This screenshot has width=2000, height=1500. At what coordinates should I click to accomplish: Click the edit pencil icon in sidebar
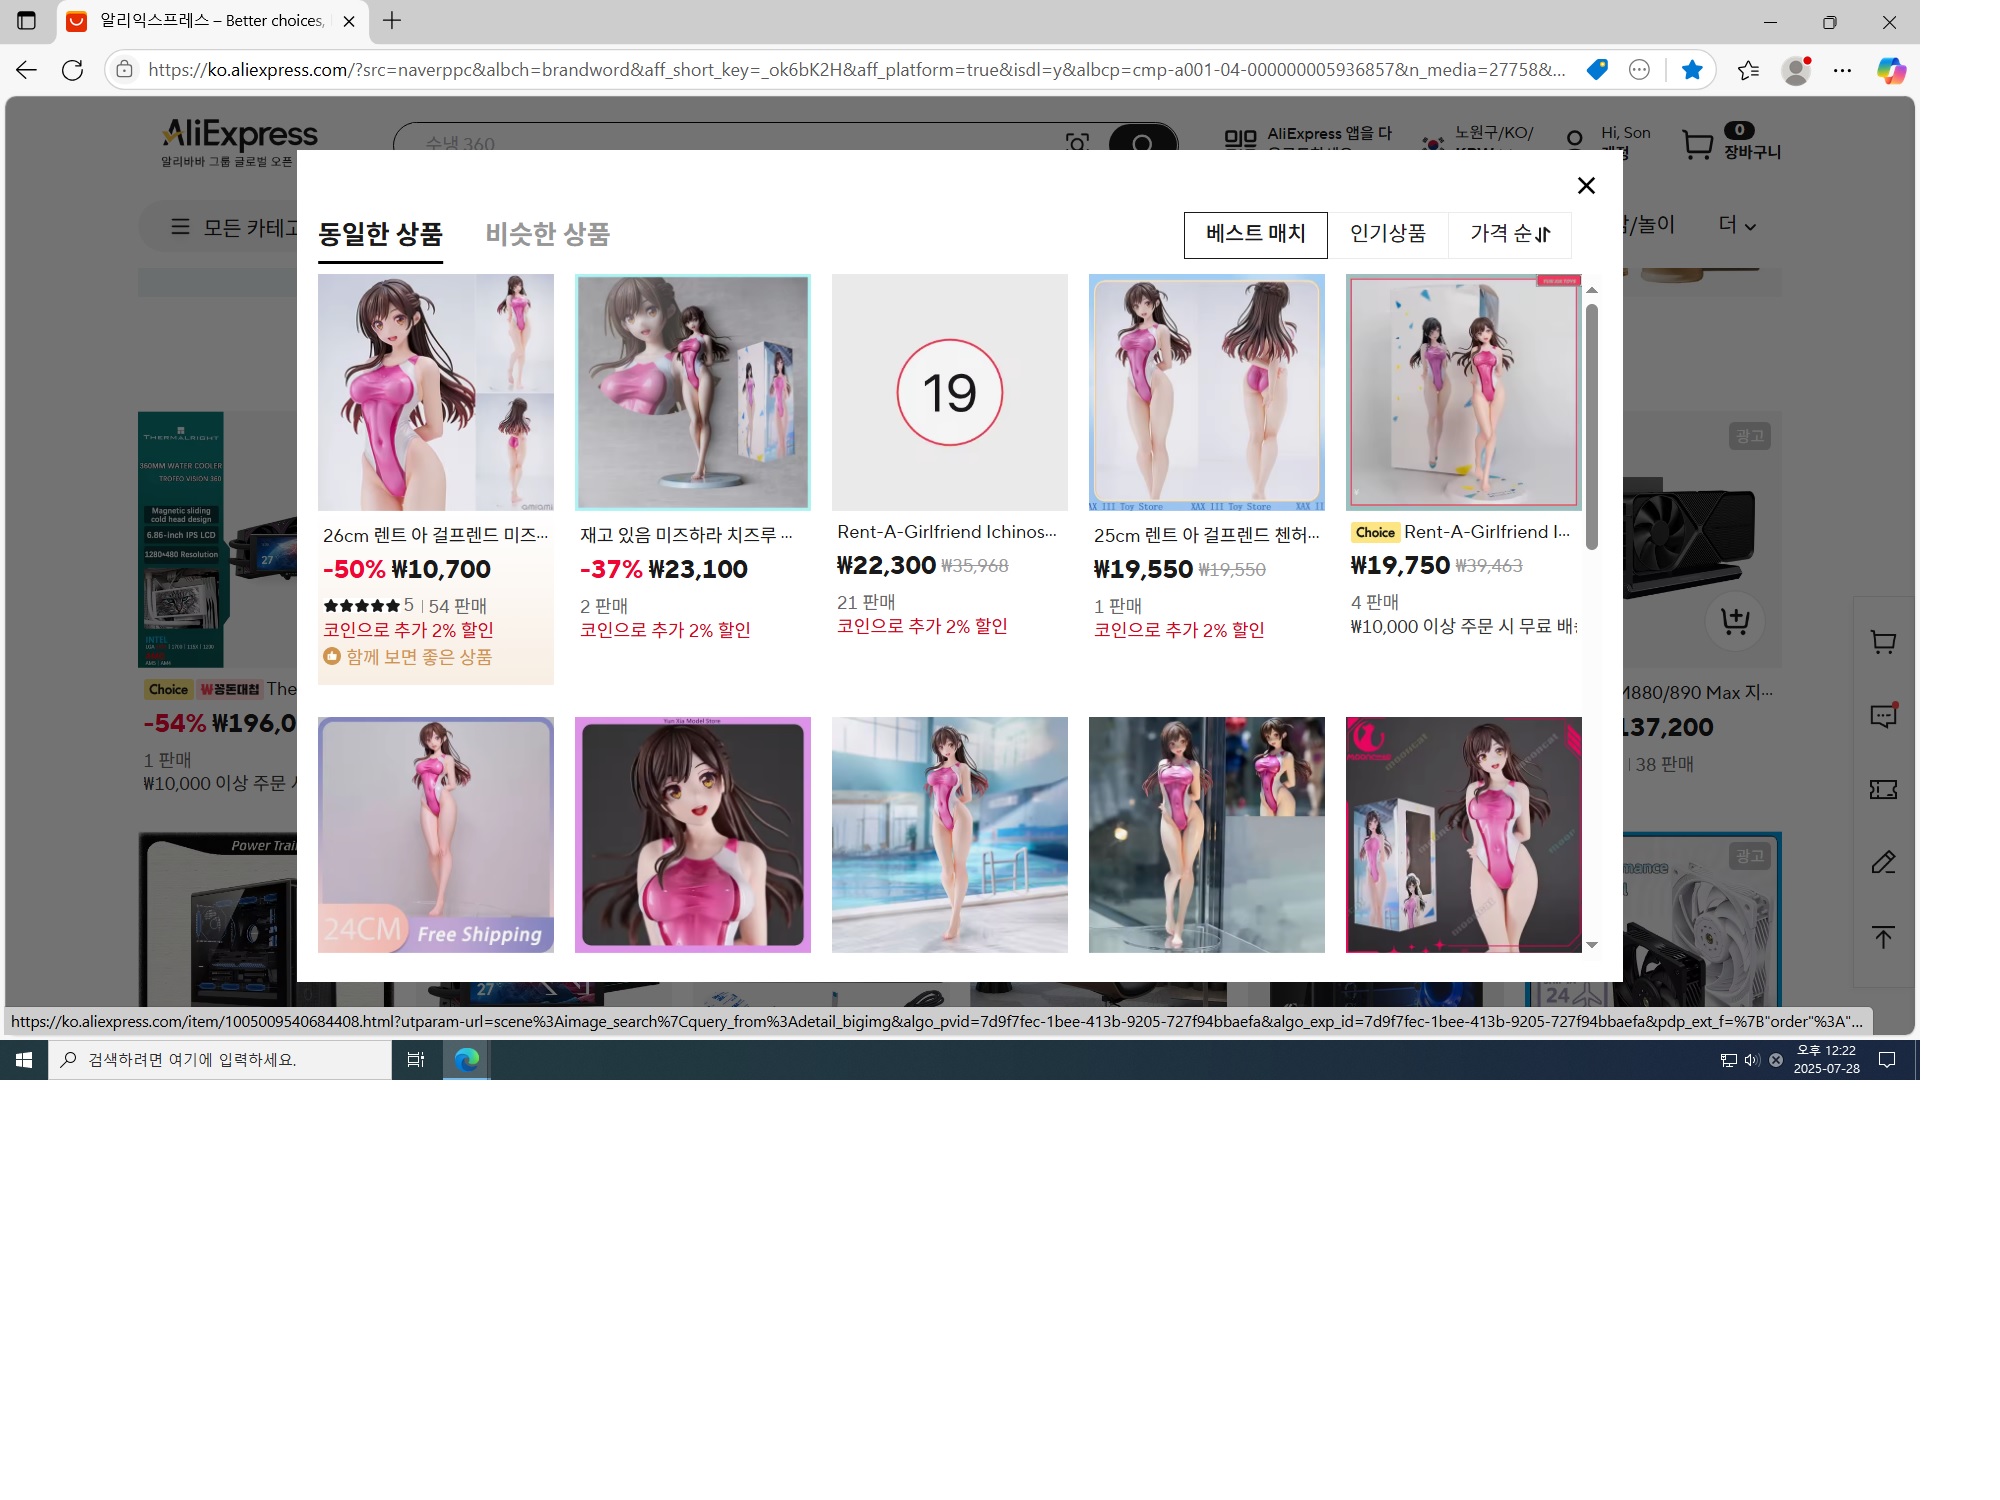1883,862
